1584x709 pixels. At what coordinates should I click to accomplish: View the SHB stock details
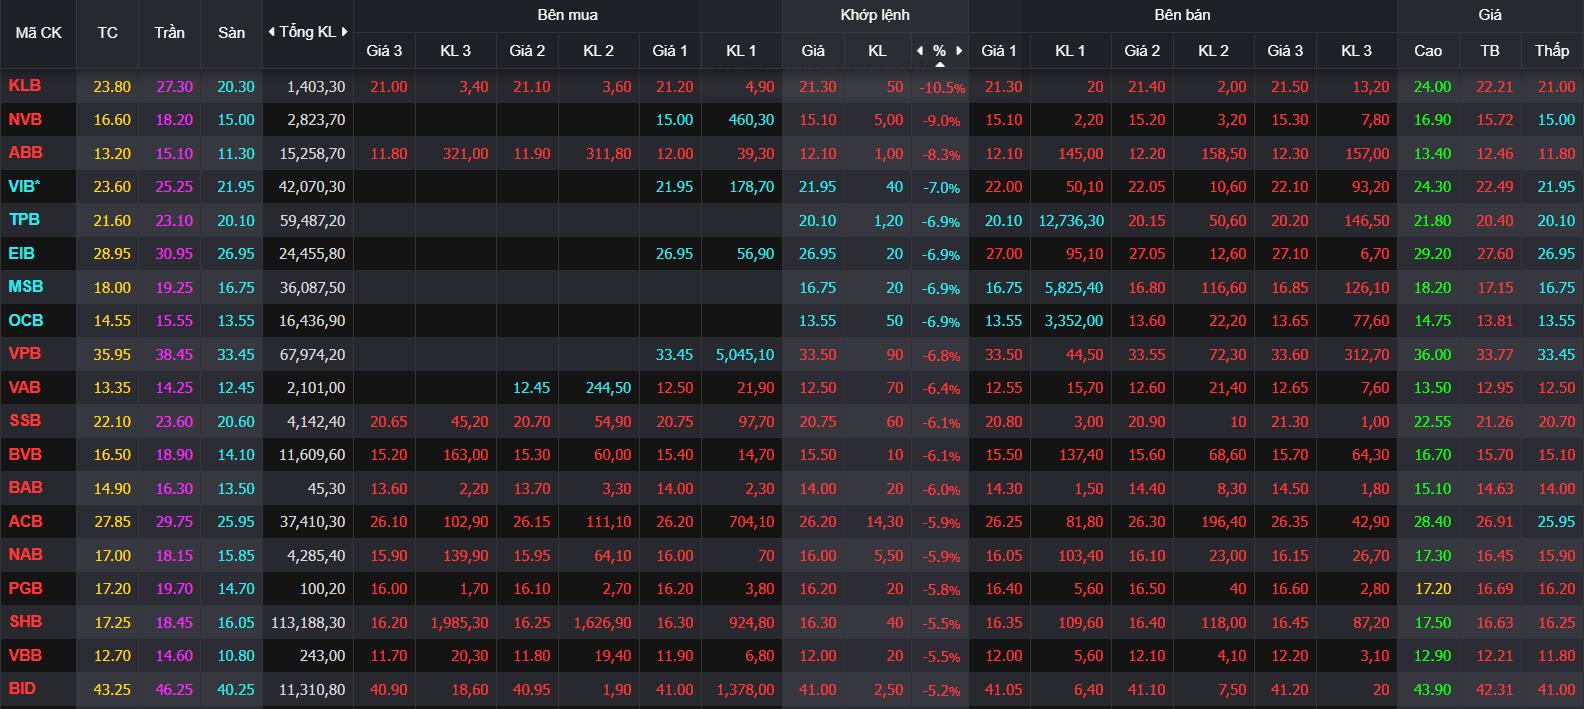click(x=25, y=622)
